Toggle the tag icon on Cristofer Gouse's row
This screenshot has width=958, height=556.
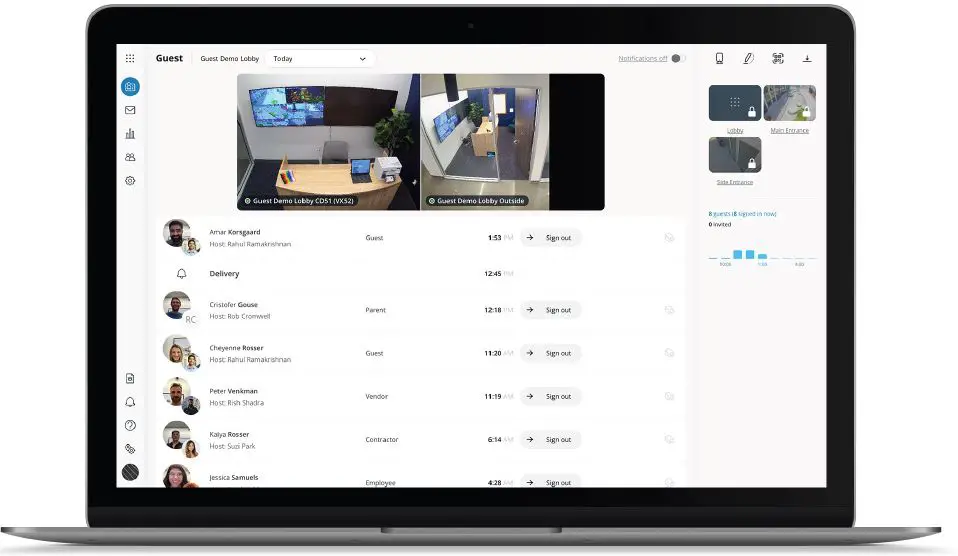click(669, 310)
